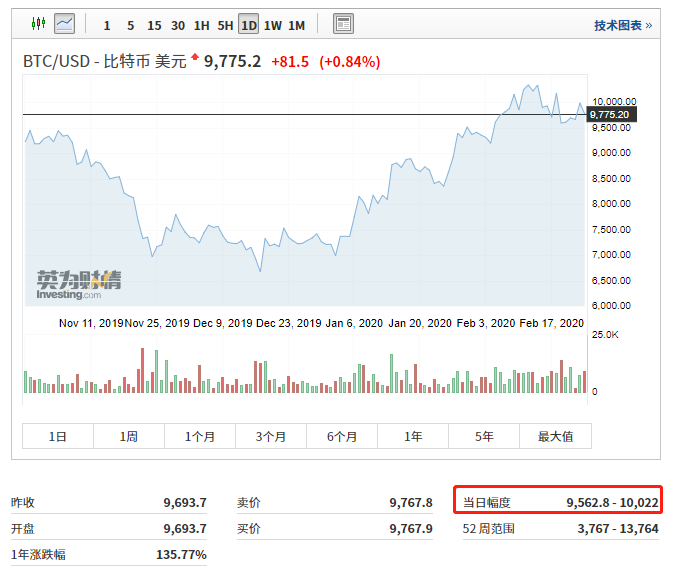The height and width of the screenshot is (570, 674).
Task: Select the area line chart icon
Action: (65, 23)
